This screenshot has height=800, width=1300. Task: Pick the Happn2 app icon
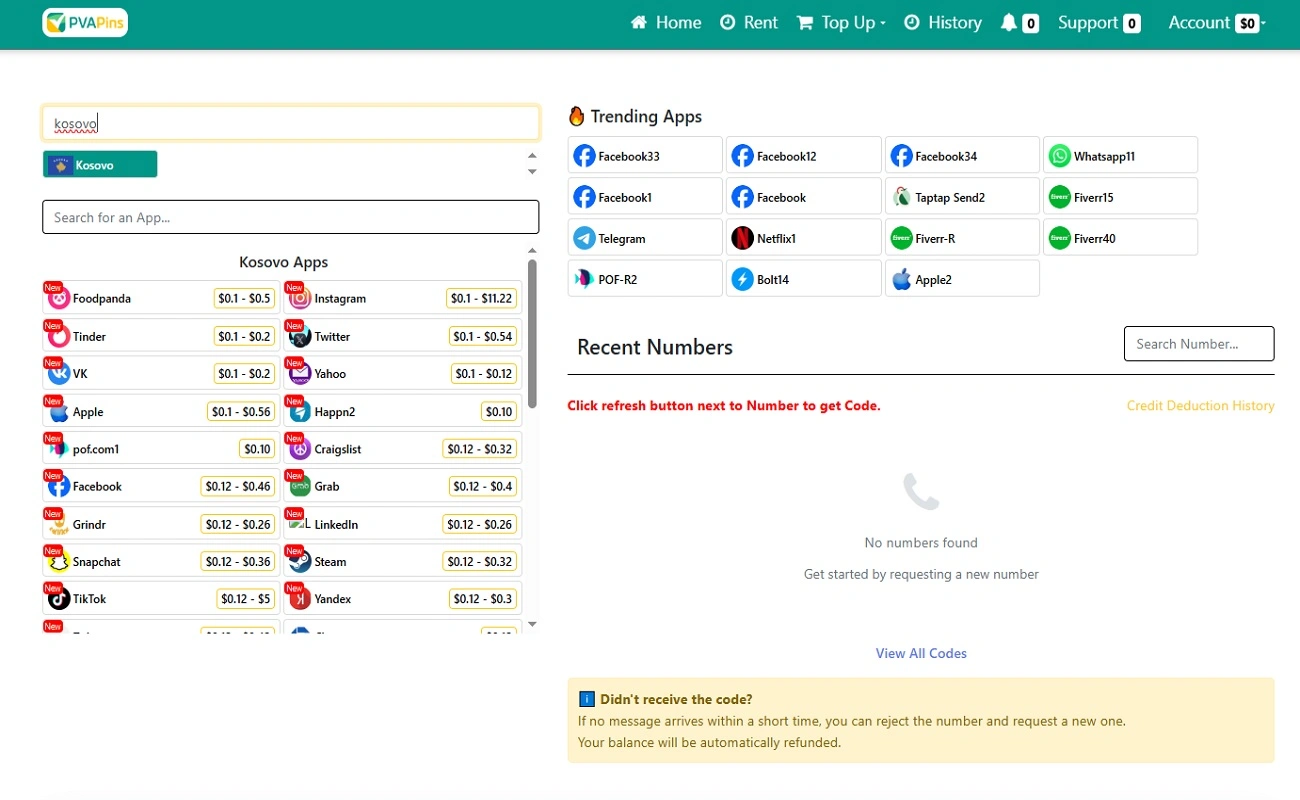(x=300, y=411)
